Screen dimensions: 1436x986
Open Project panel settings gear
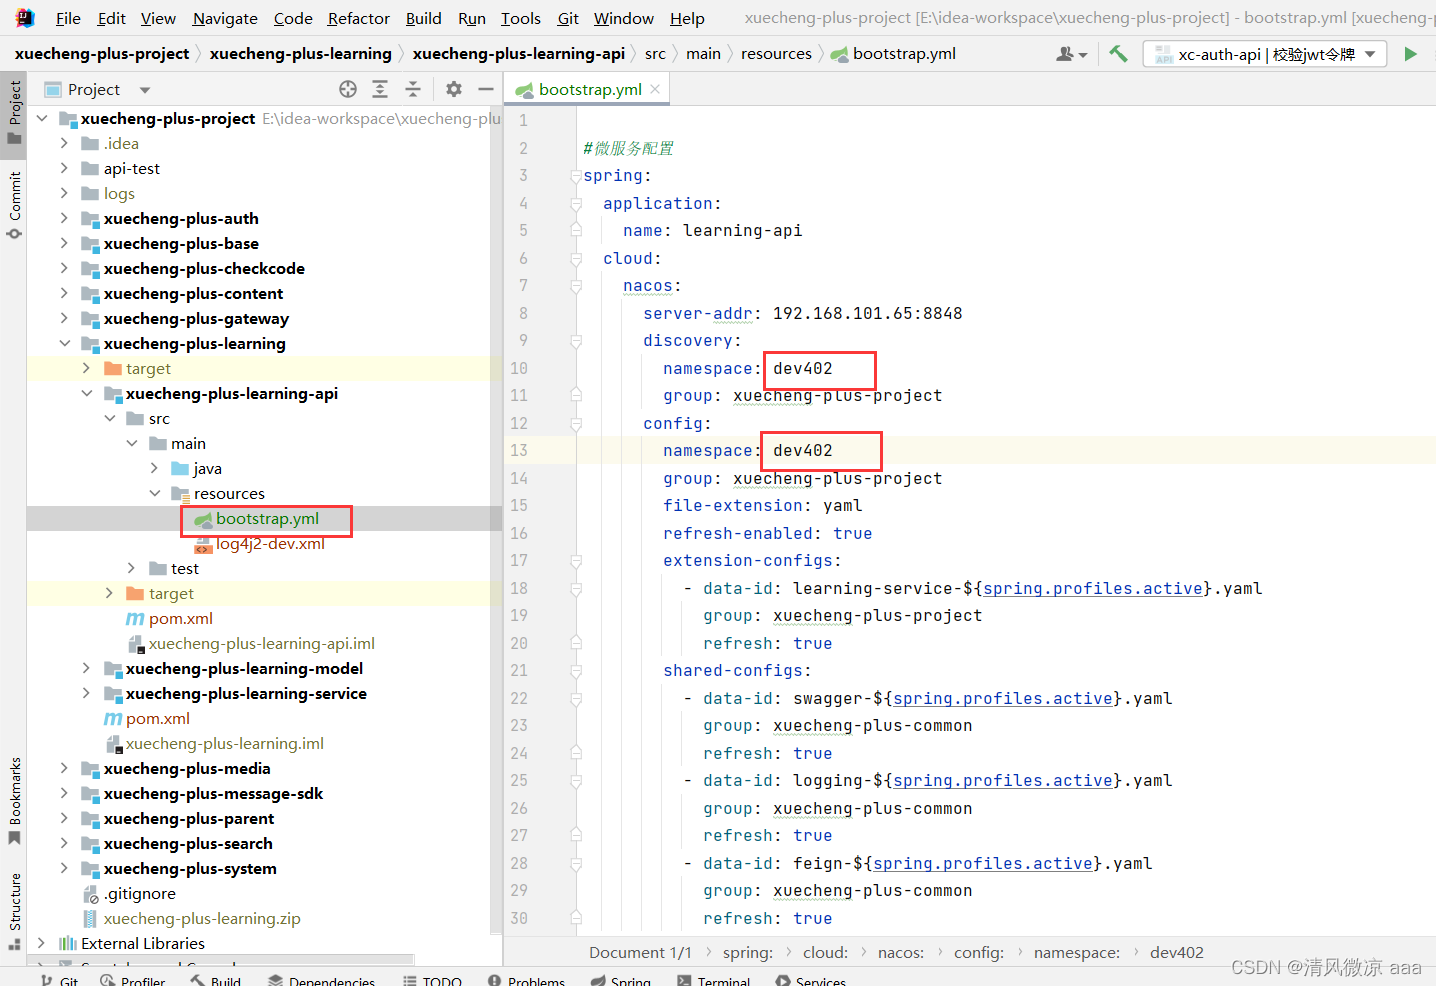click(454, 89)
